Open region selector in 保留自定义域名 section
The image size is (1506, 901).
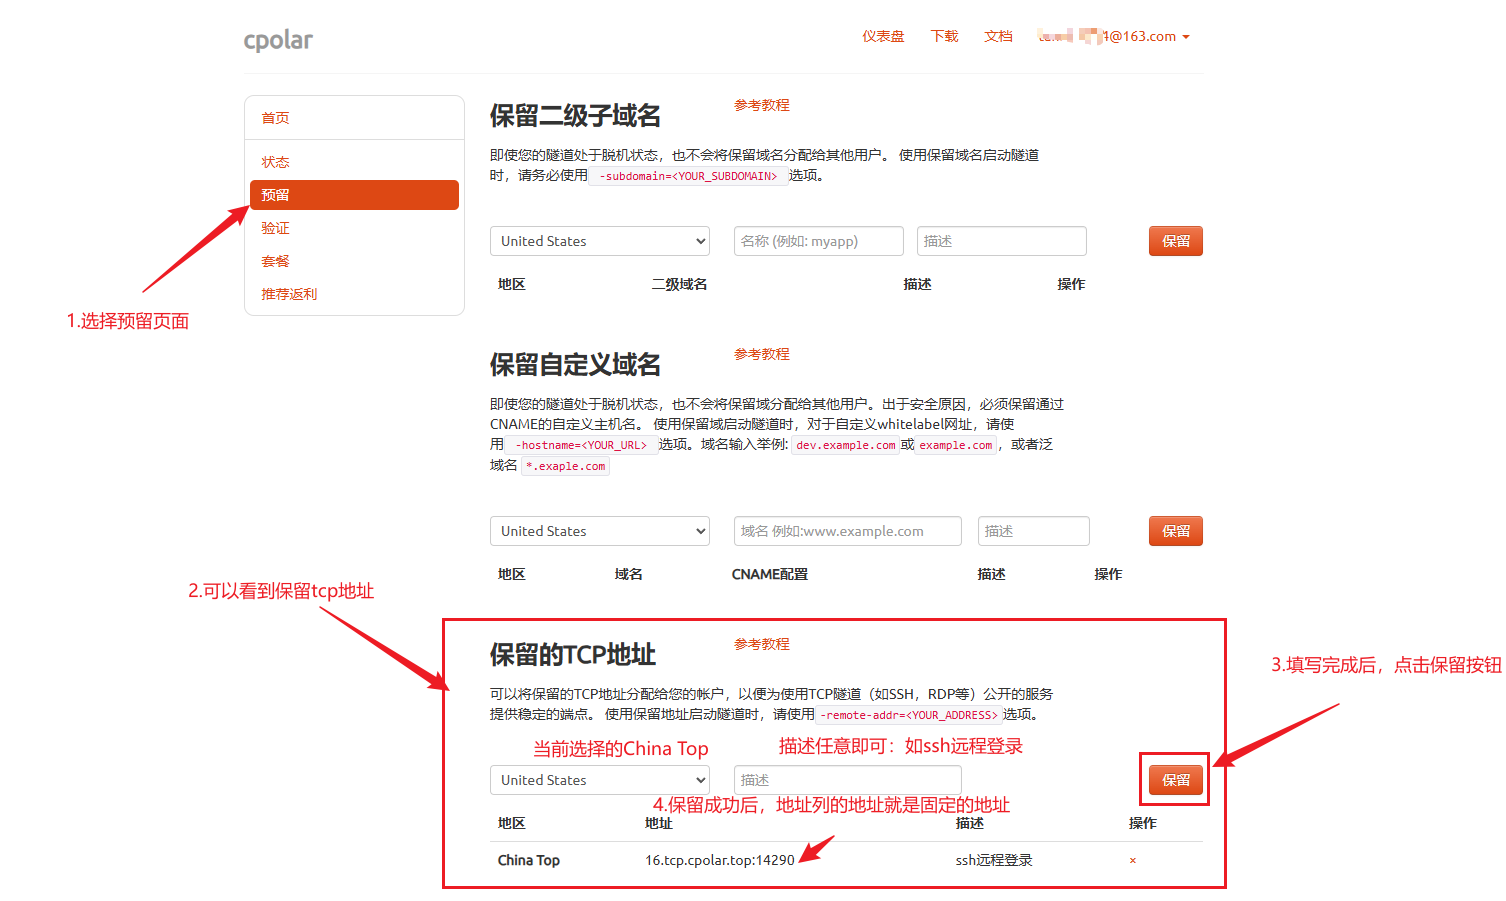click(599, 530)
